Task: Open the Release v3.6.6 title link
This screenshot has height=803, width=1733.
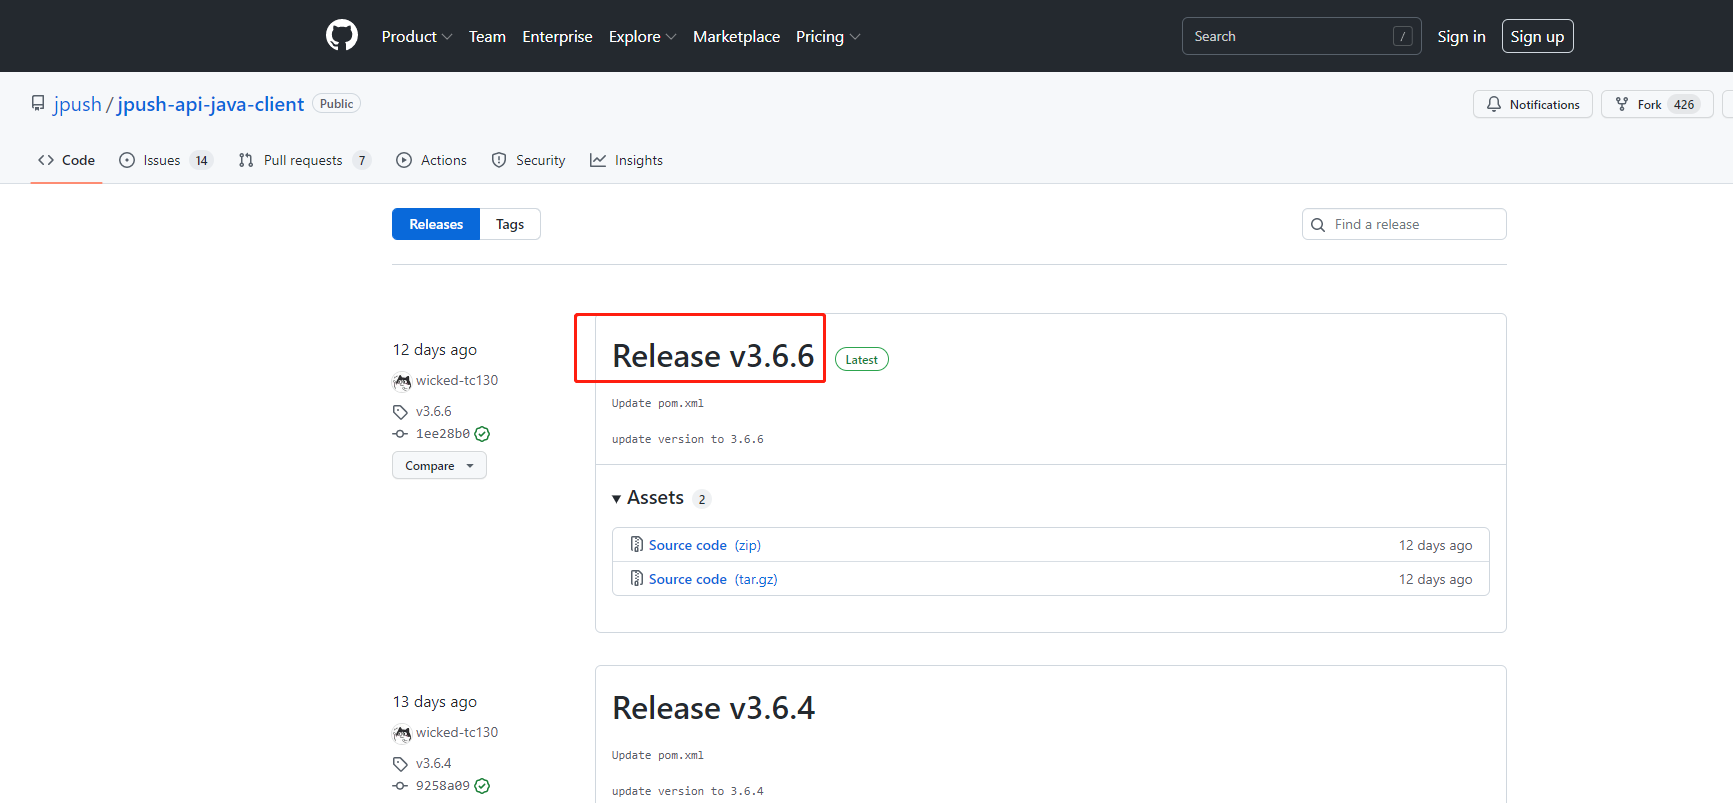Action: tap(713, 356)
